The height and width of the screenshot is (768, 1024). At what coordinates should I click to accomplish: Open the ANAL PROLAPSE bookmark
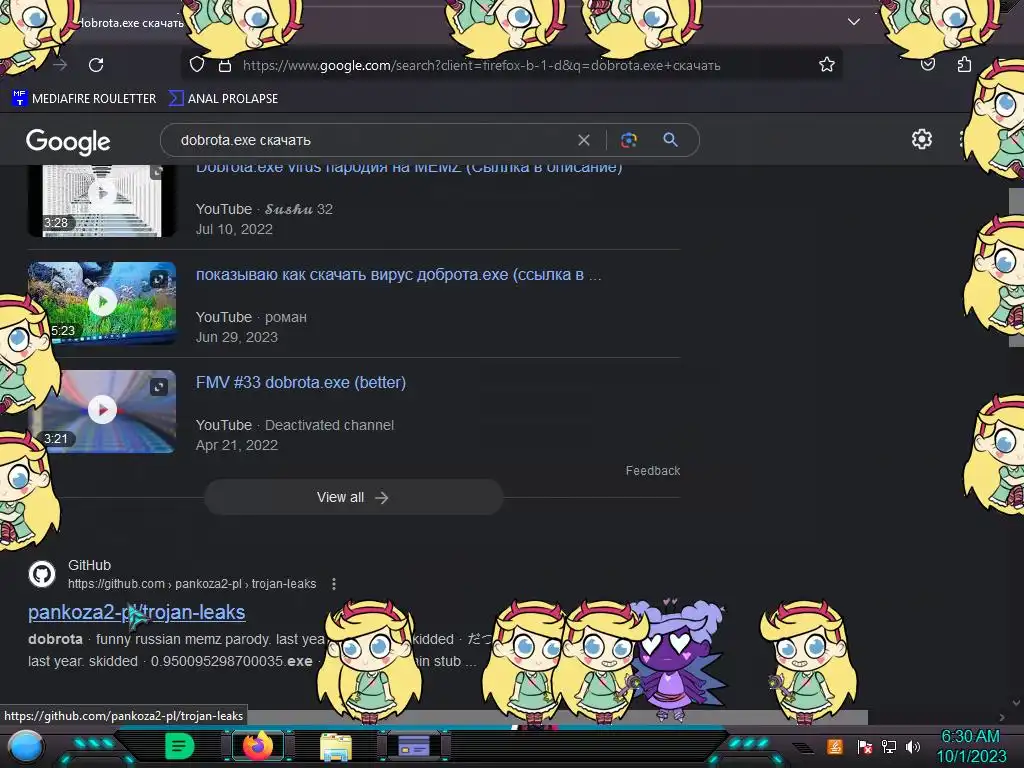click(223, 99)
